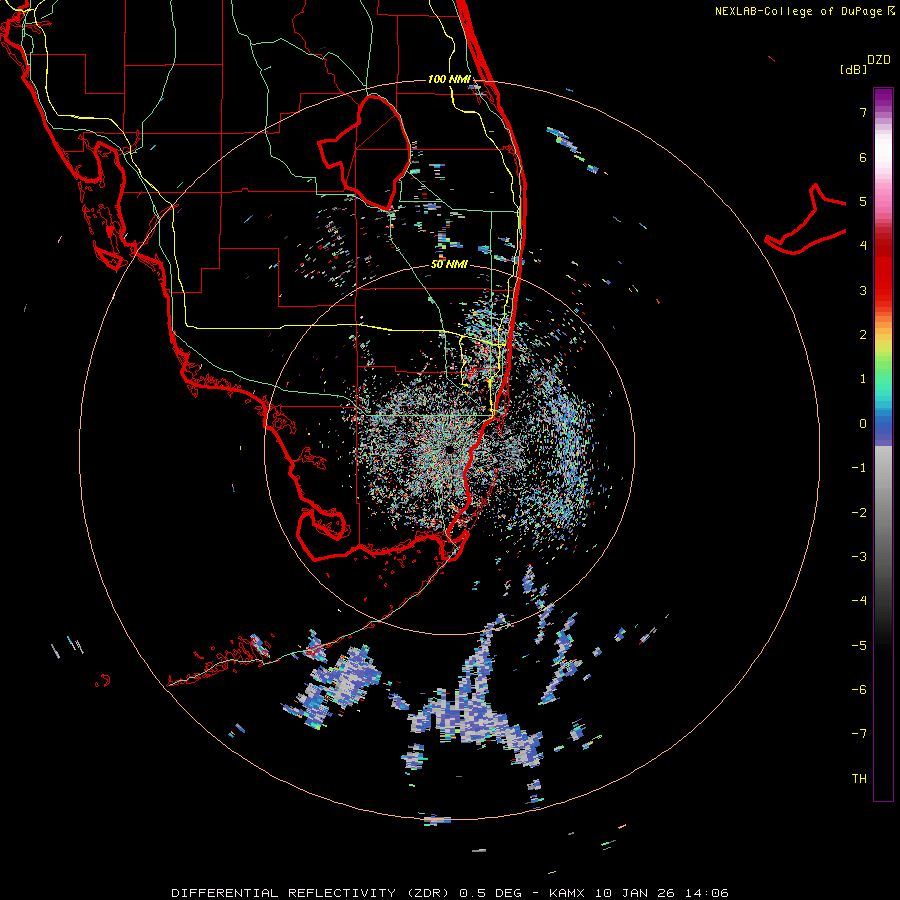Screen dimensions: 900x900
Task: Click the '-1' value on the color scale
Action: point(859,468)
